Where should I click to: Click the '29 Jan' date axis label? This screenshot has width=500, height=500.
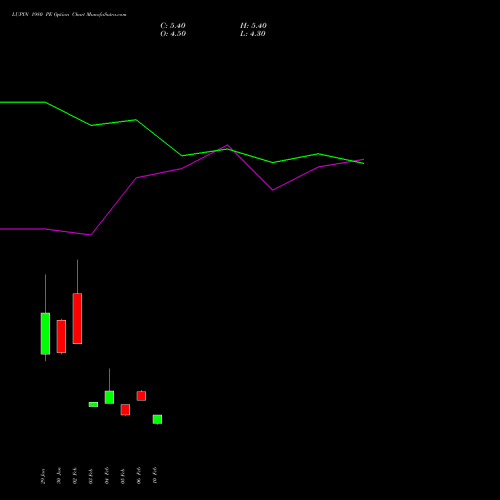coord(43,476)
